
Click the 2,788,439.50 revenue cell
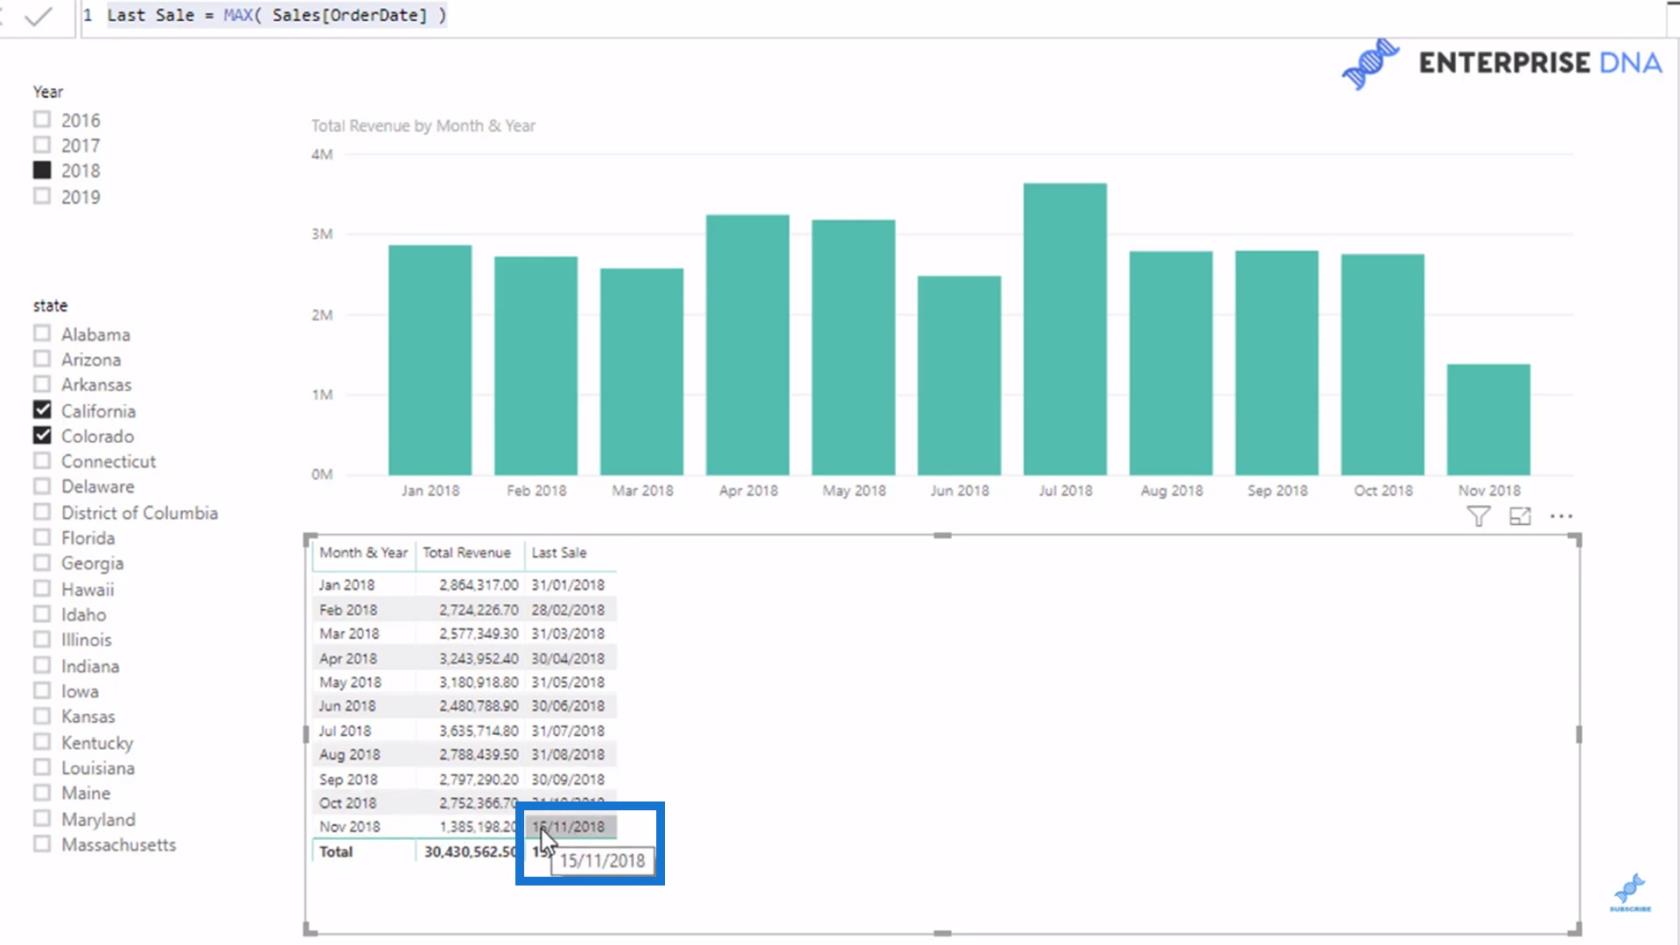pos(479,755)
